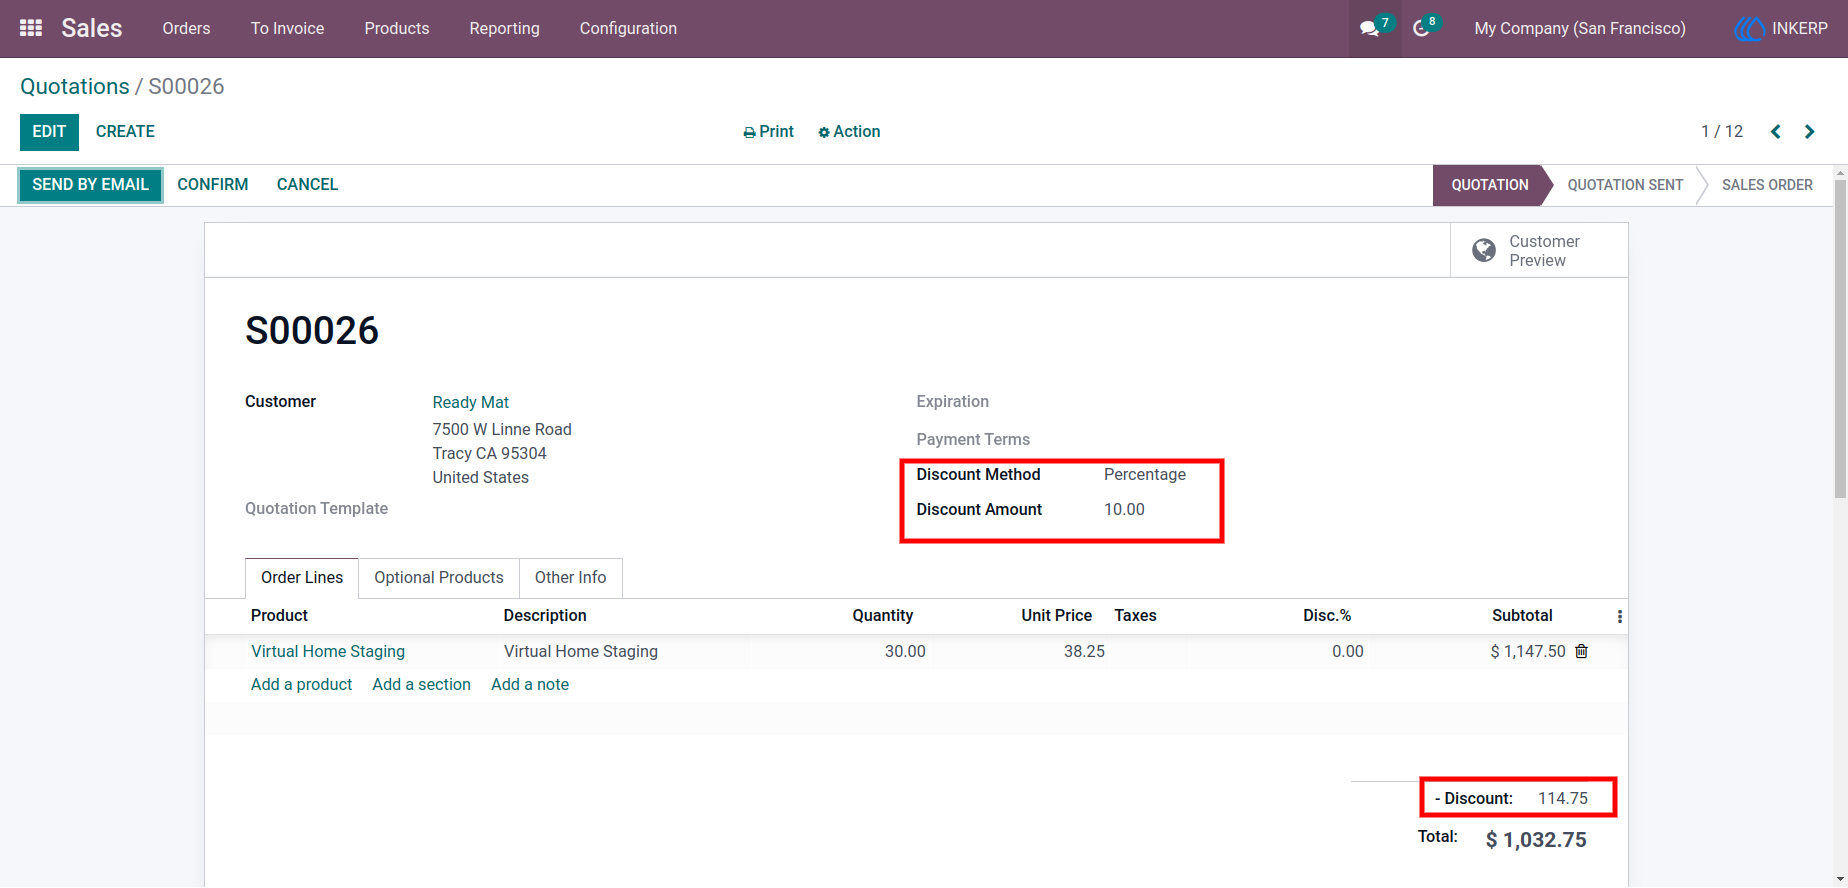This screenshot has height=888, width=1848.
Task: Select the QUOTATION status stage
Action: [x=1490, y=185]
